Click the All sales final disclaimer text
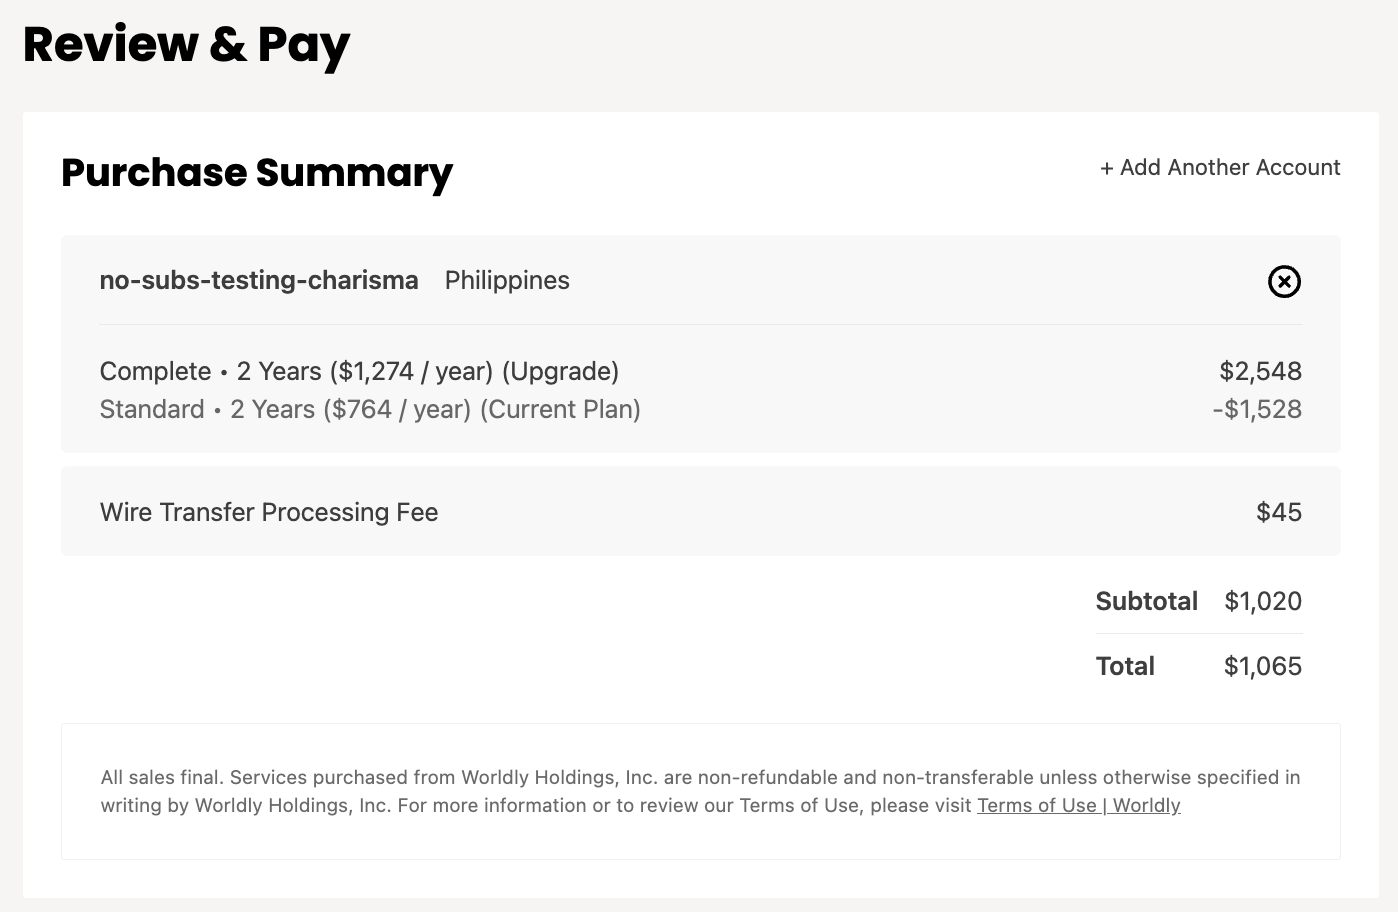Viewport: 1398px width, 912px height. pyautogui.click(x=164, y=778)
